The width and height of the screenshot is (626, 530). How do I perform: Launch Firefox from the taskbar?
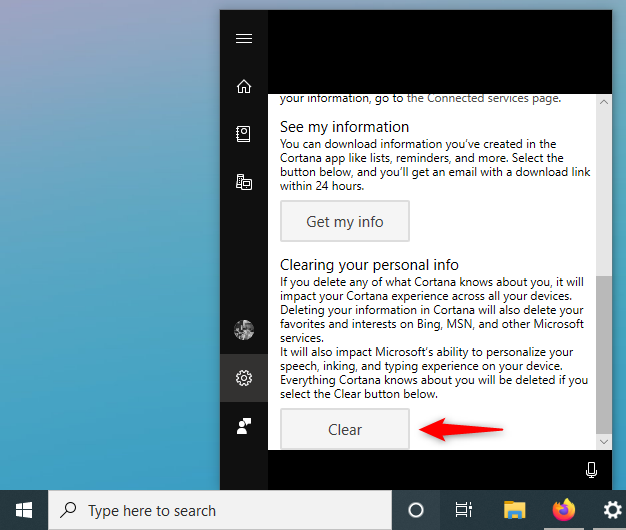pos(563,510)
